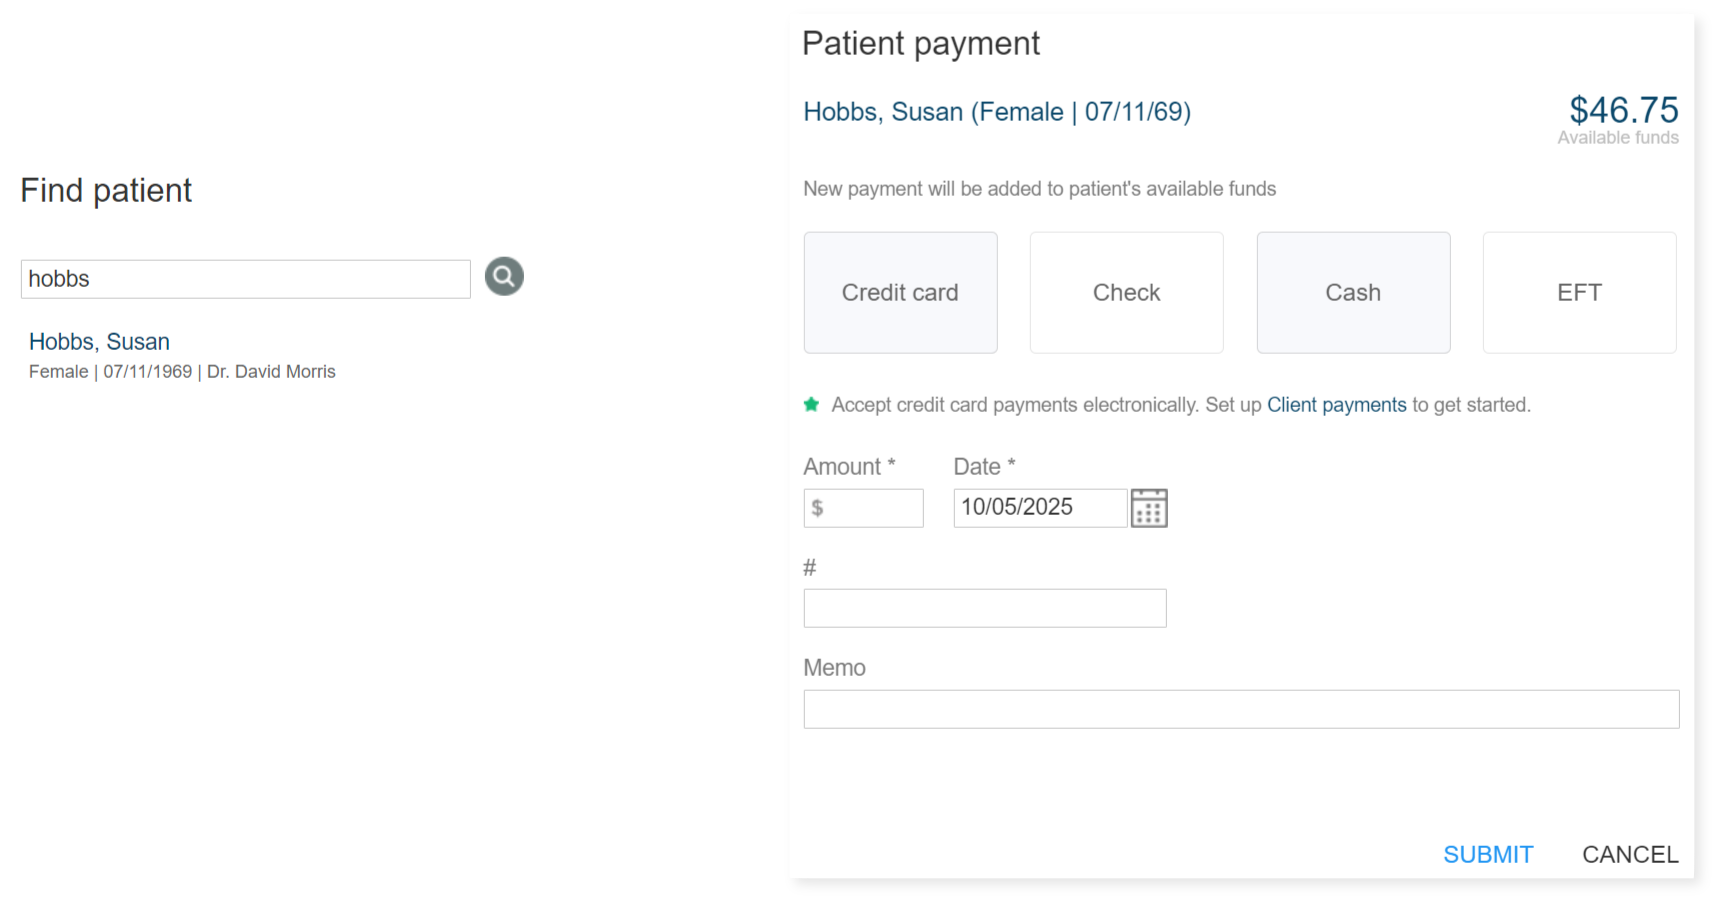Click the patient details line under Hobbs

point(182,372)
